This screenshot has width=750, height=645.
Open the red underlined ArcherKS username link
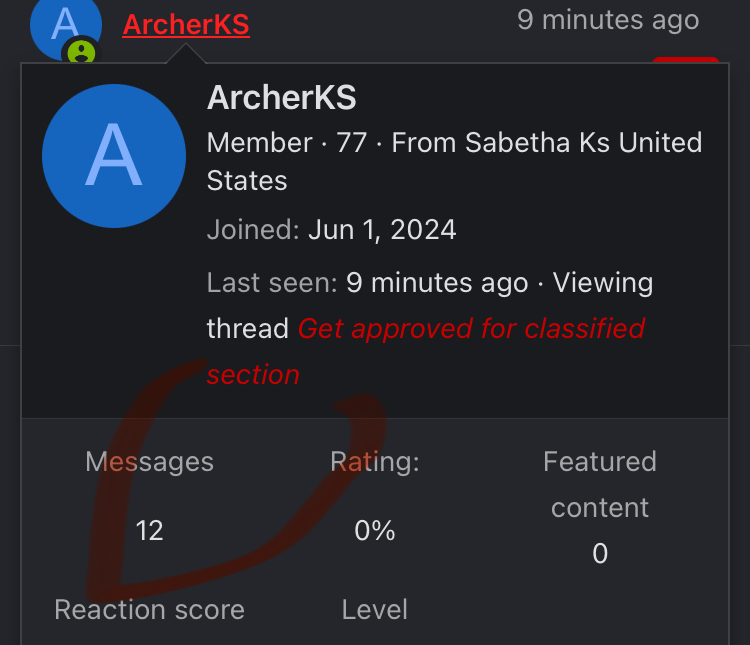[186, 25]
